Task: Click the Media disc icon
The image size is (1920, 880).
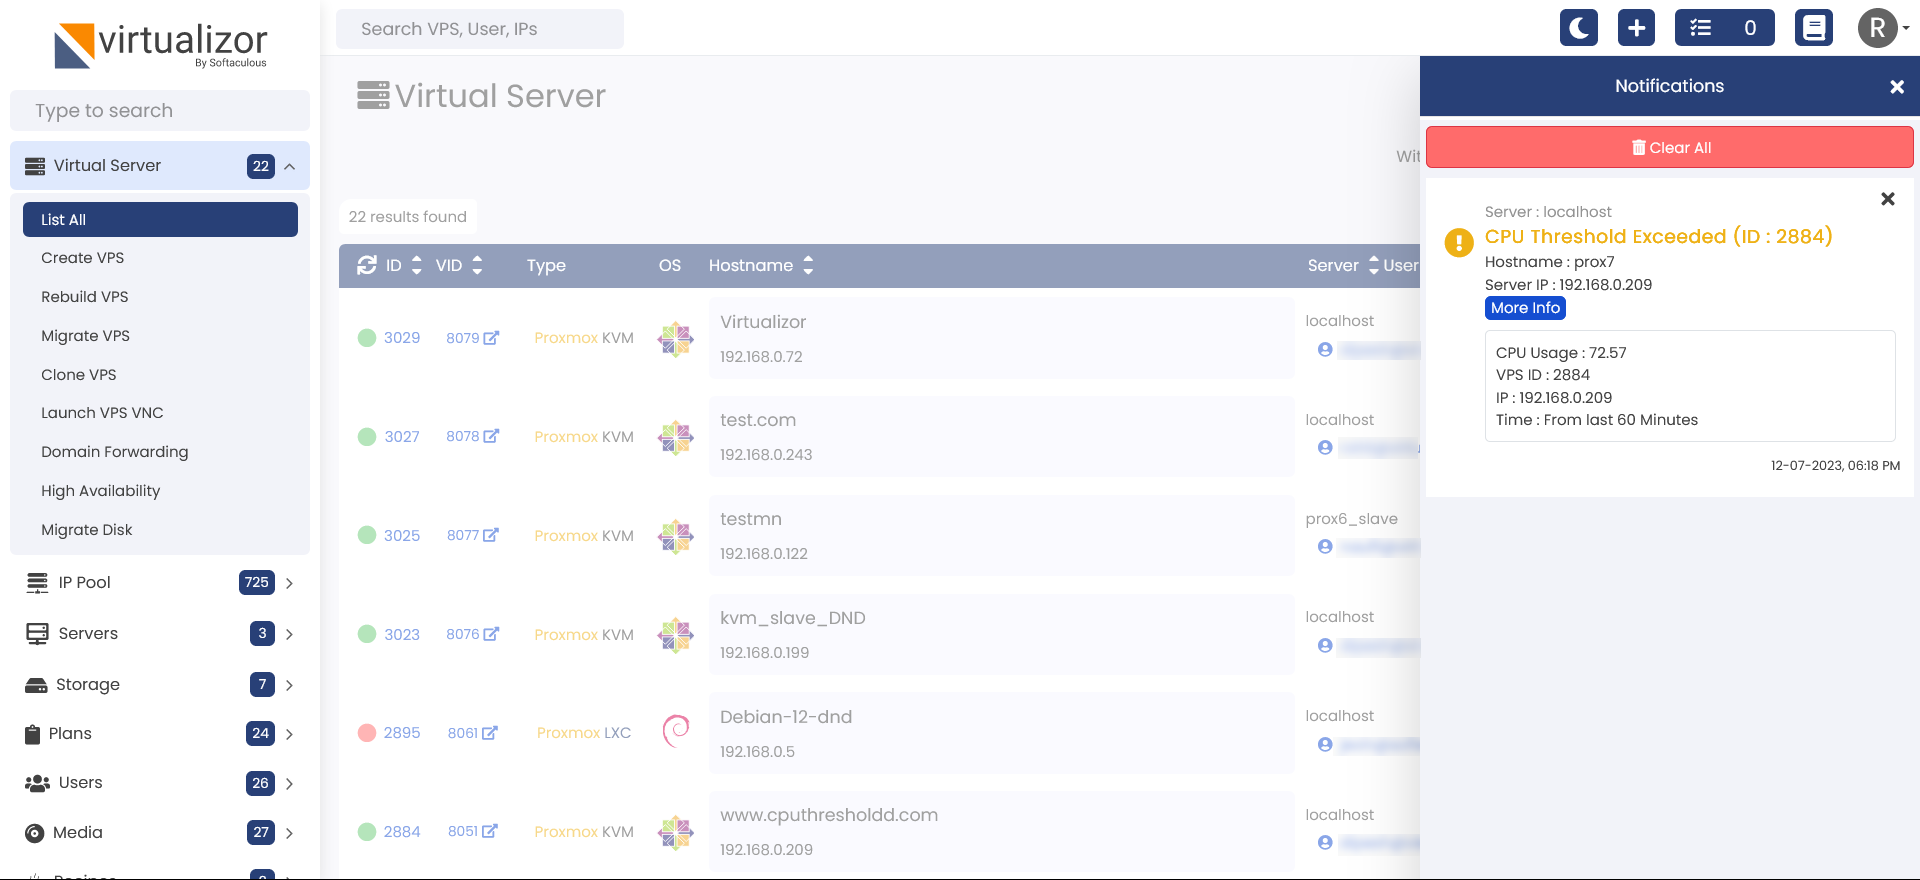Action: point(34,833)
